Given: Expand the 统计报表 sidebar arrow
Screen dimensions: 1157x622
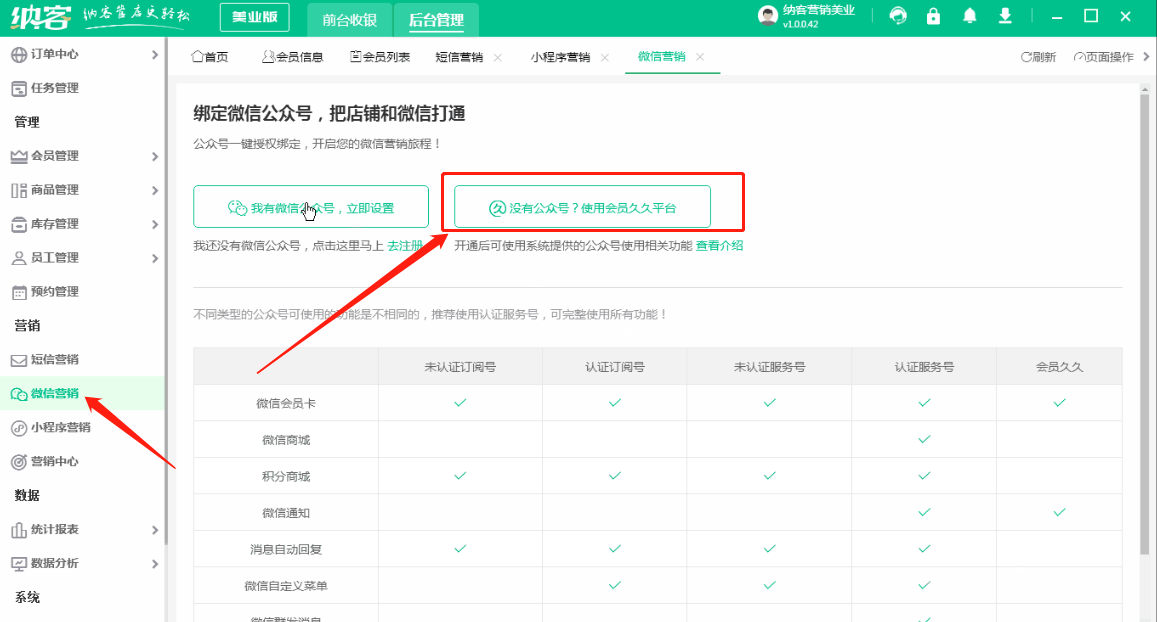Looking at the screenshot, I should coord(154,530).
